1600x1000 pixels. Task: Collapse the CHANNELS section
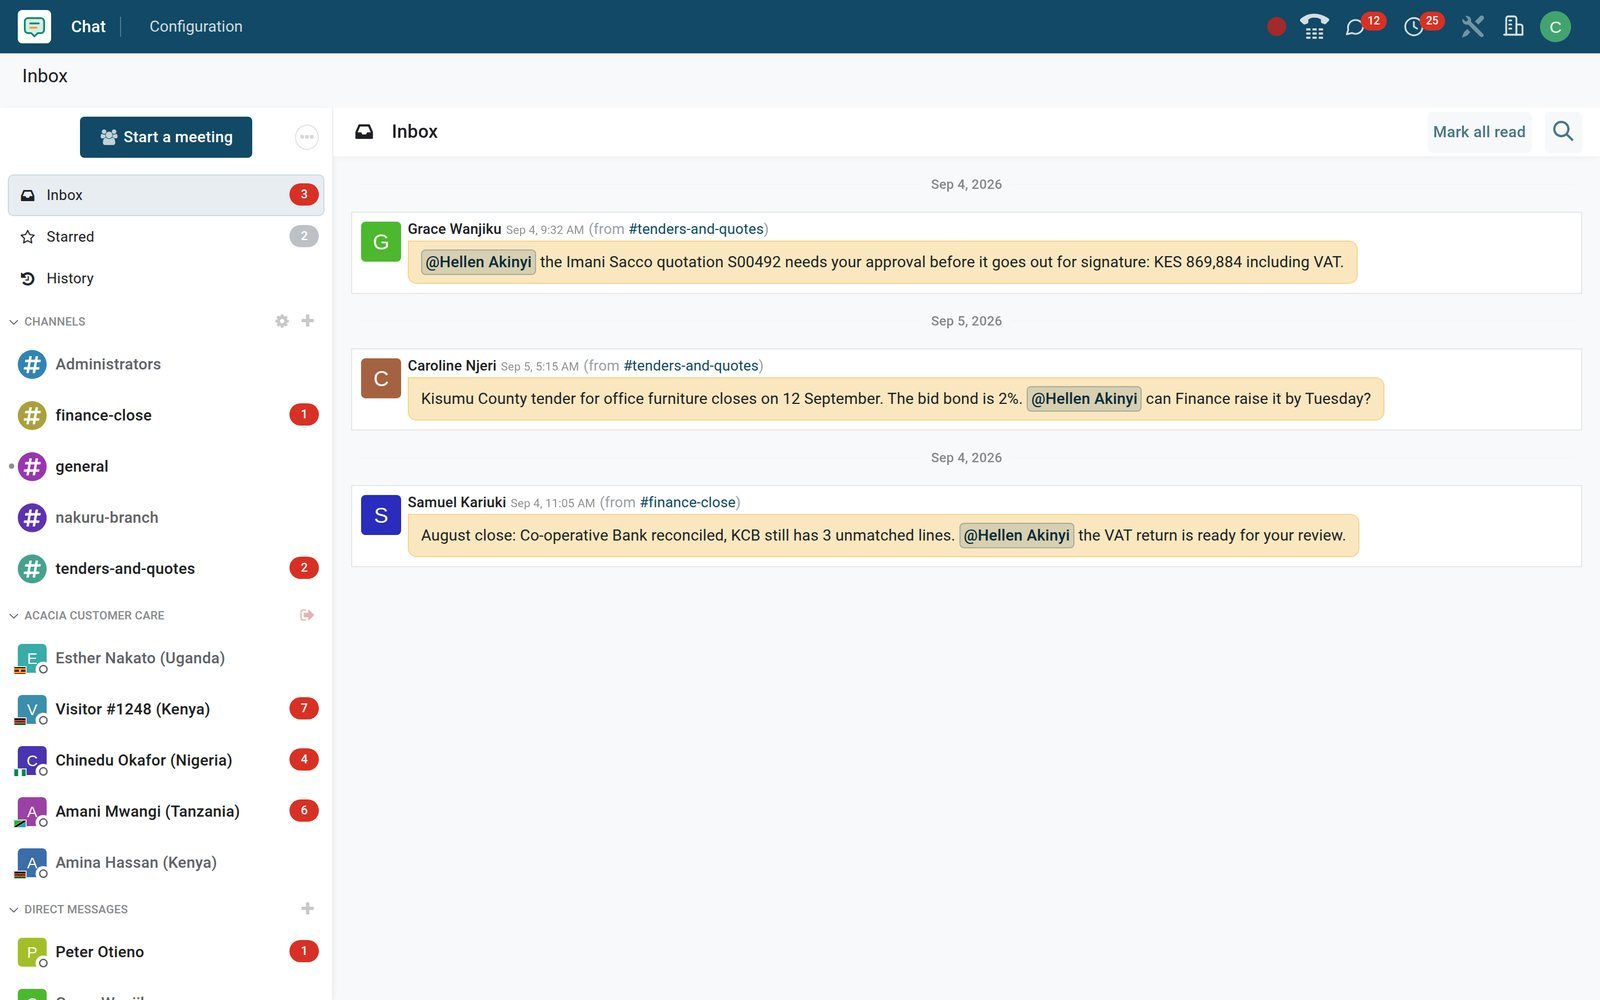pos(48,322)
